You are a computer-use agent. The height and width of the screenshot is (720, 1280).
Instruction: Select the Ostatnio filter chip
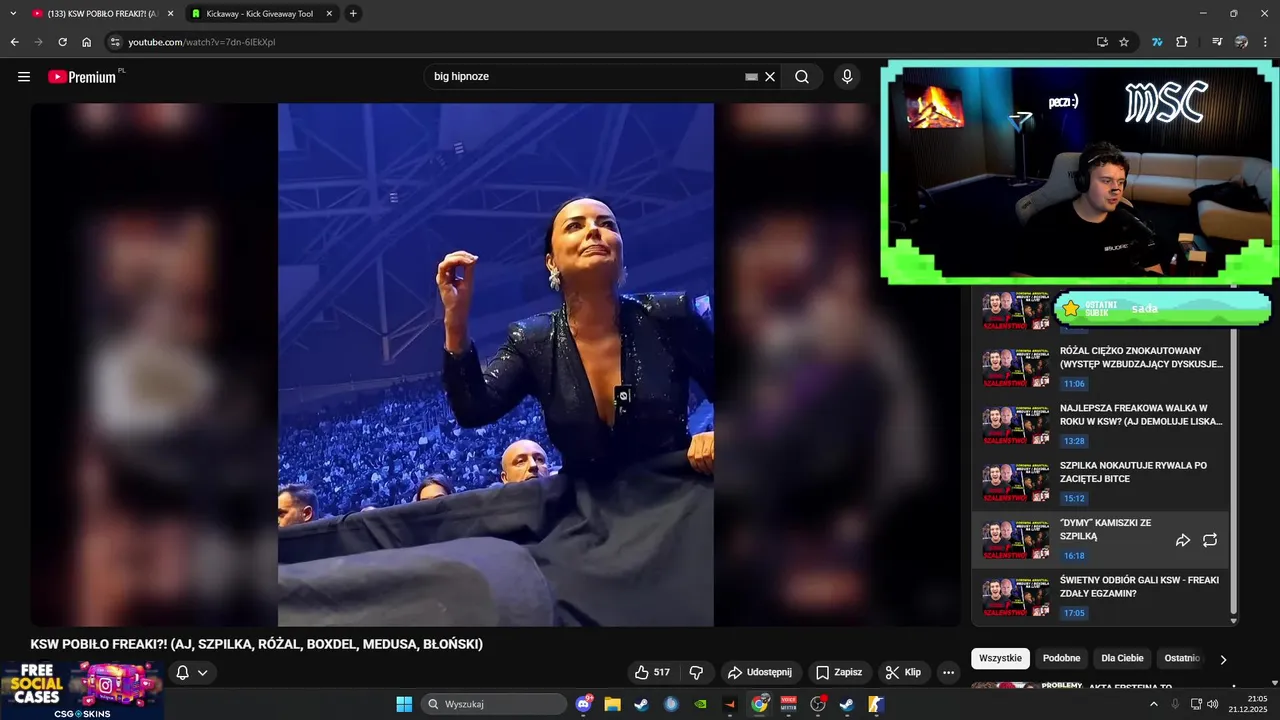click(x=1182, y=658)
